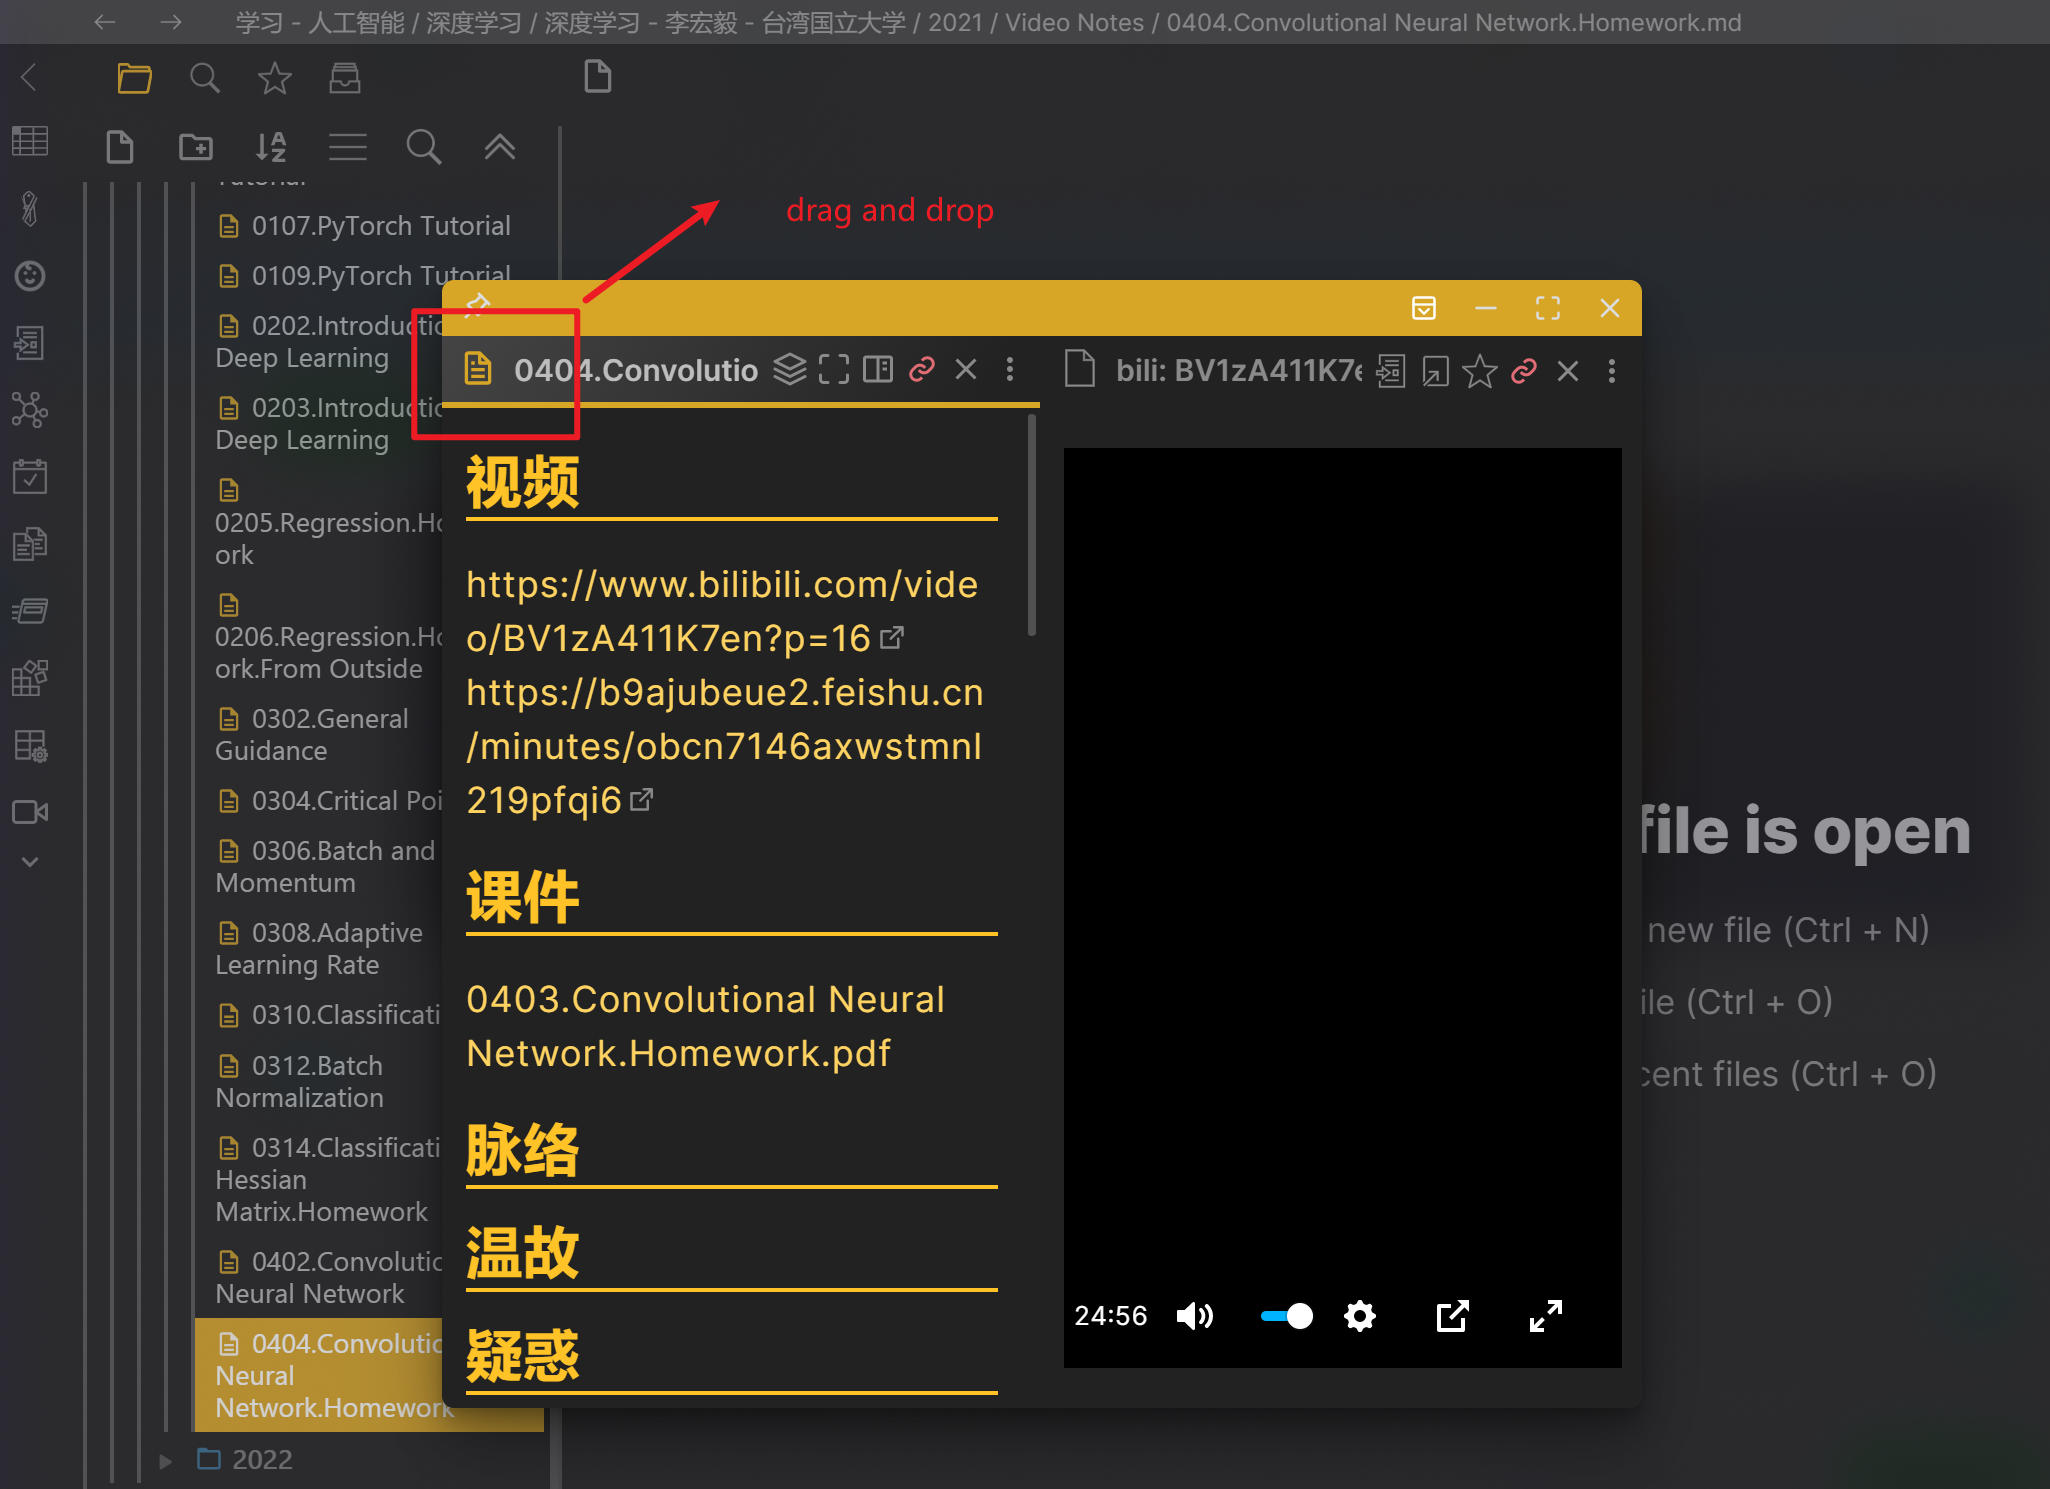Star the bili video tab as favorite
Viewport: 2050px width, 1489px height.
click(1479, 371)
